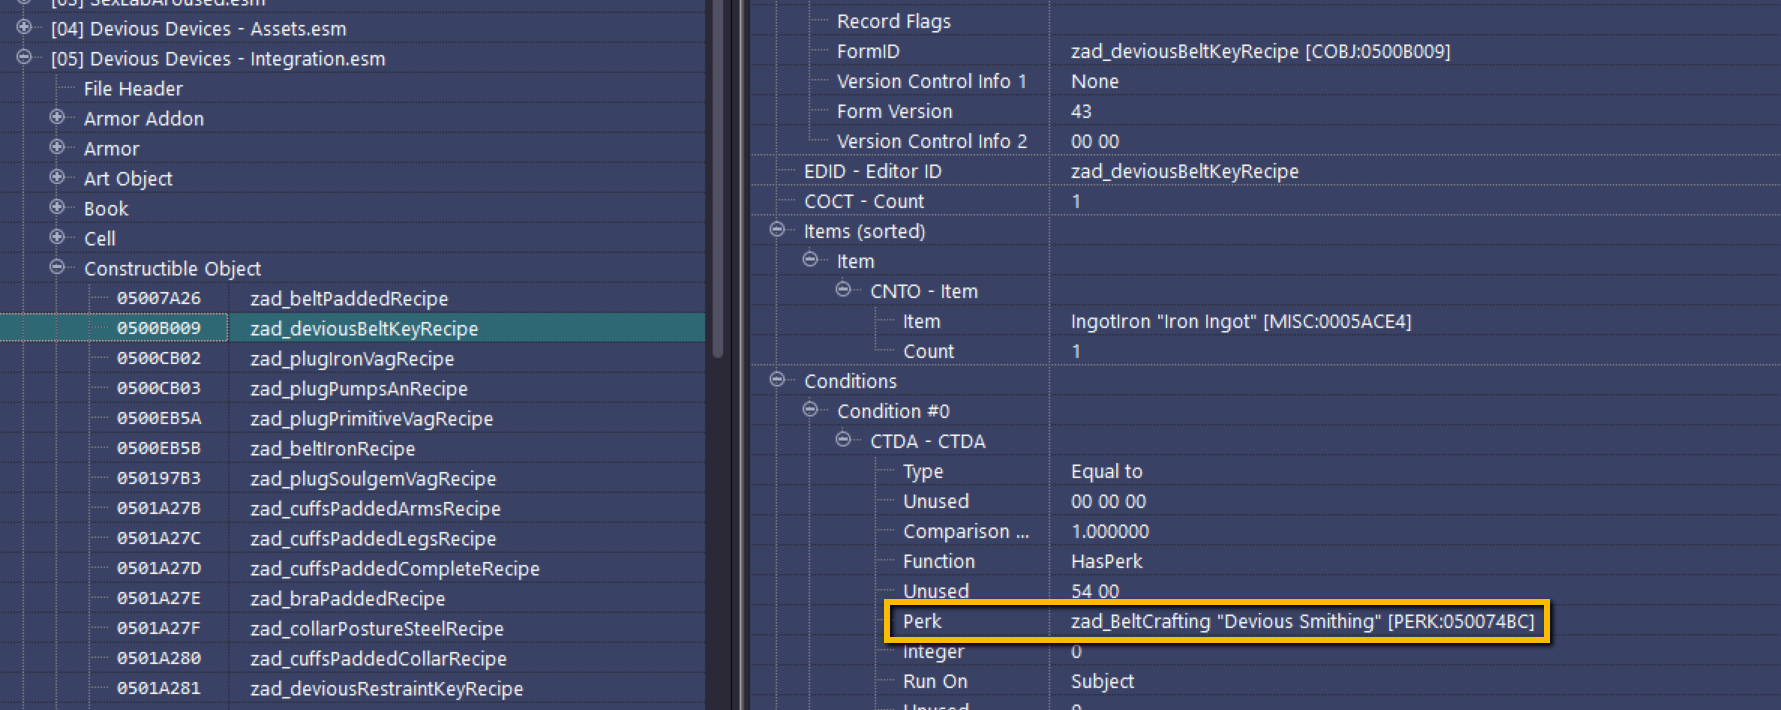Click FormID 0500CB02 in the tree

tap(159, 358)
